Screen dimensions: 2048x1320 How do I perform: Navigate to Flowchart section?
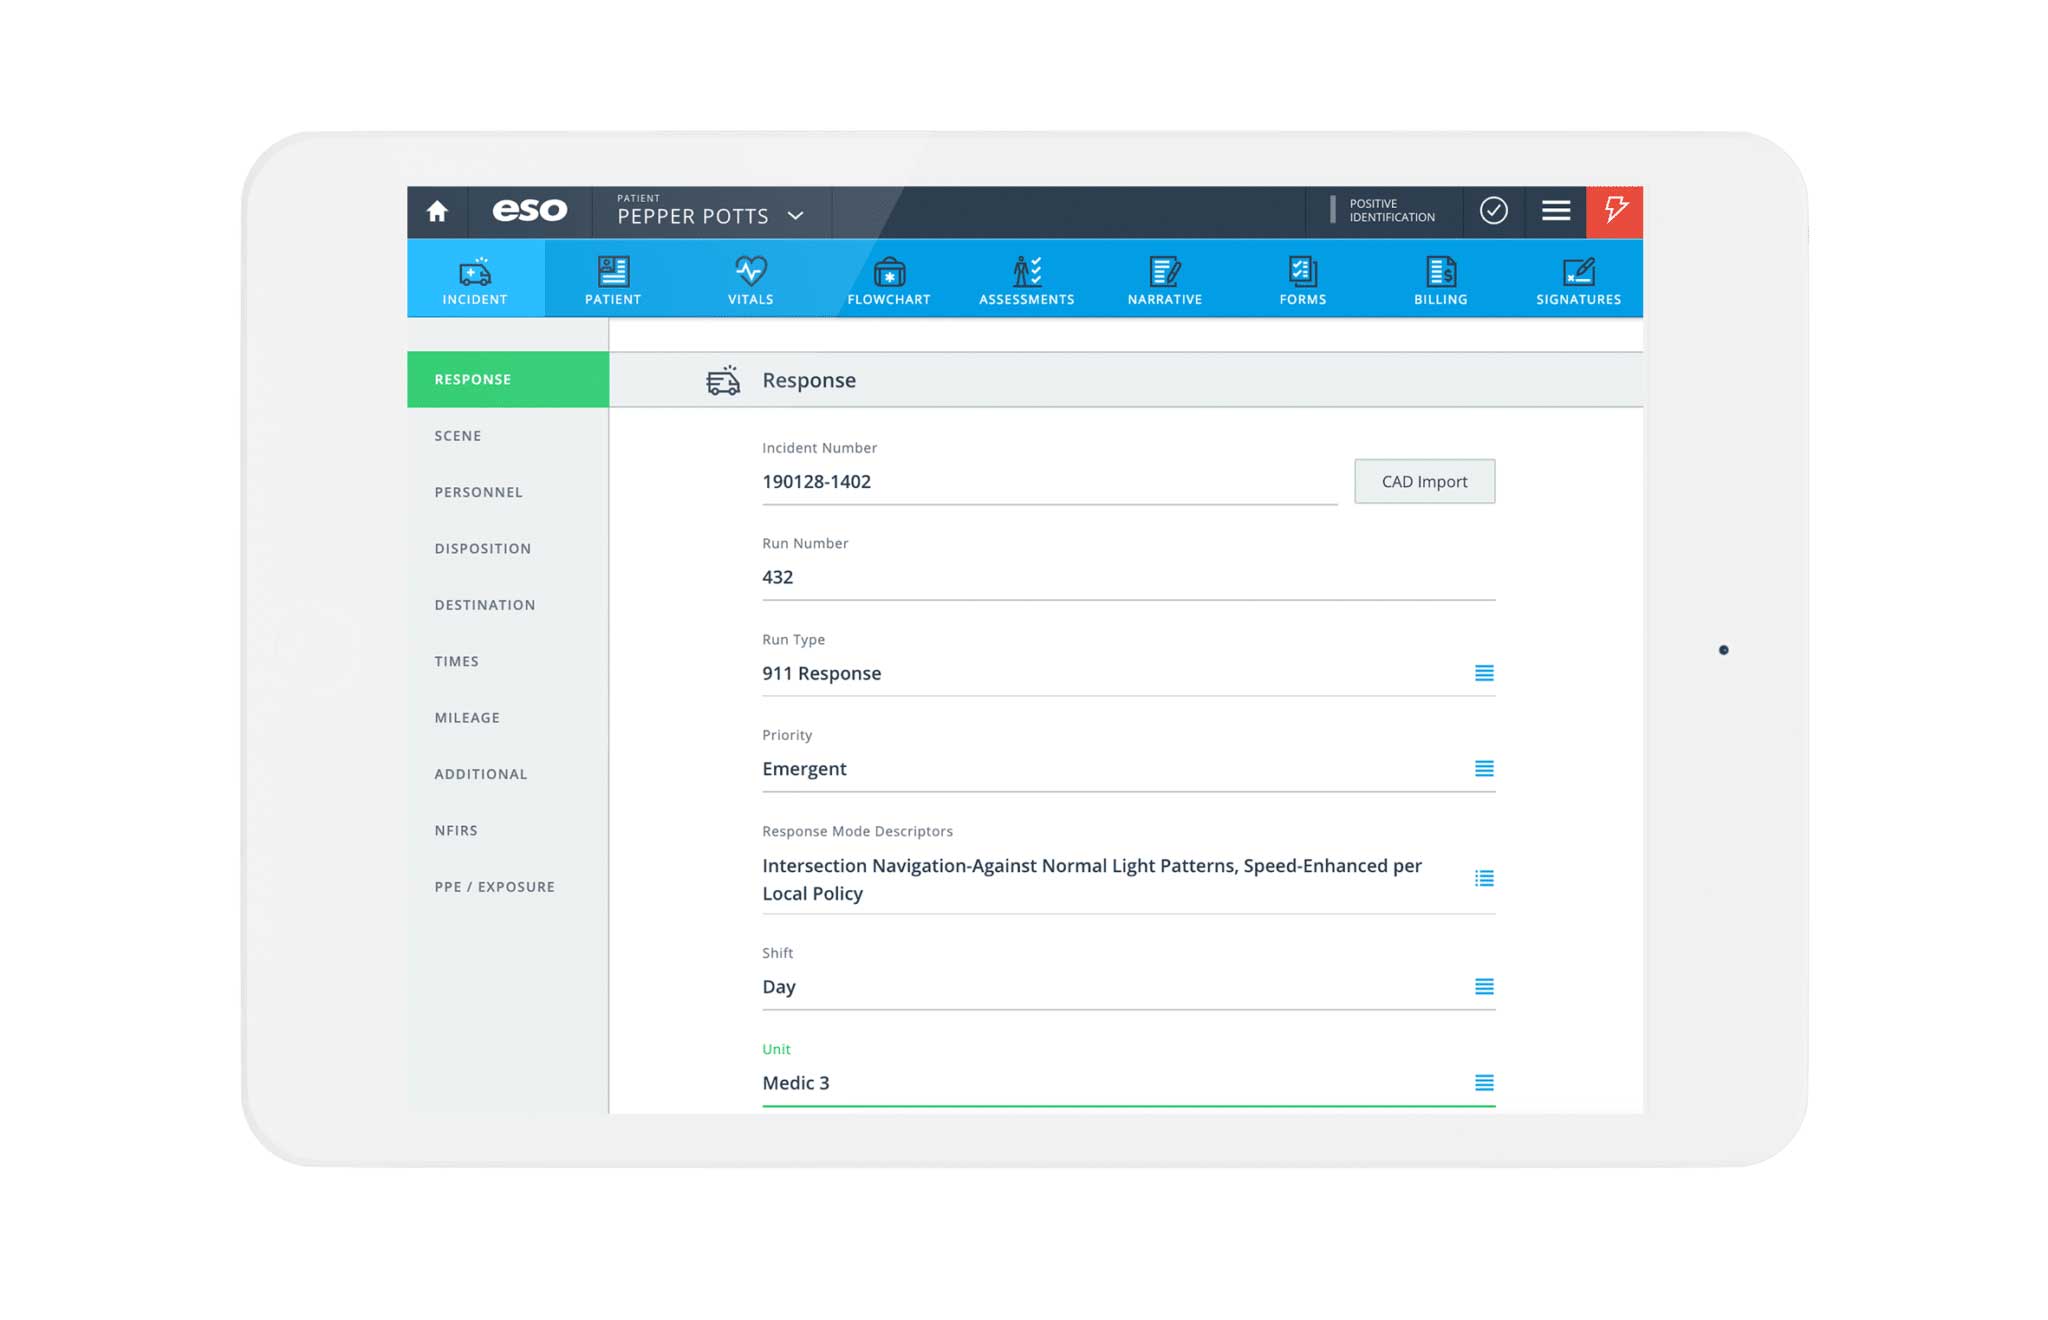pos(887,279)
